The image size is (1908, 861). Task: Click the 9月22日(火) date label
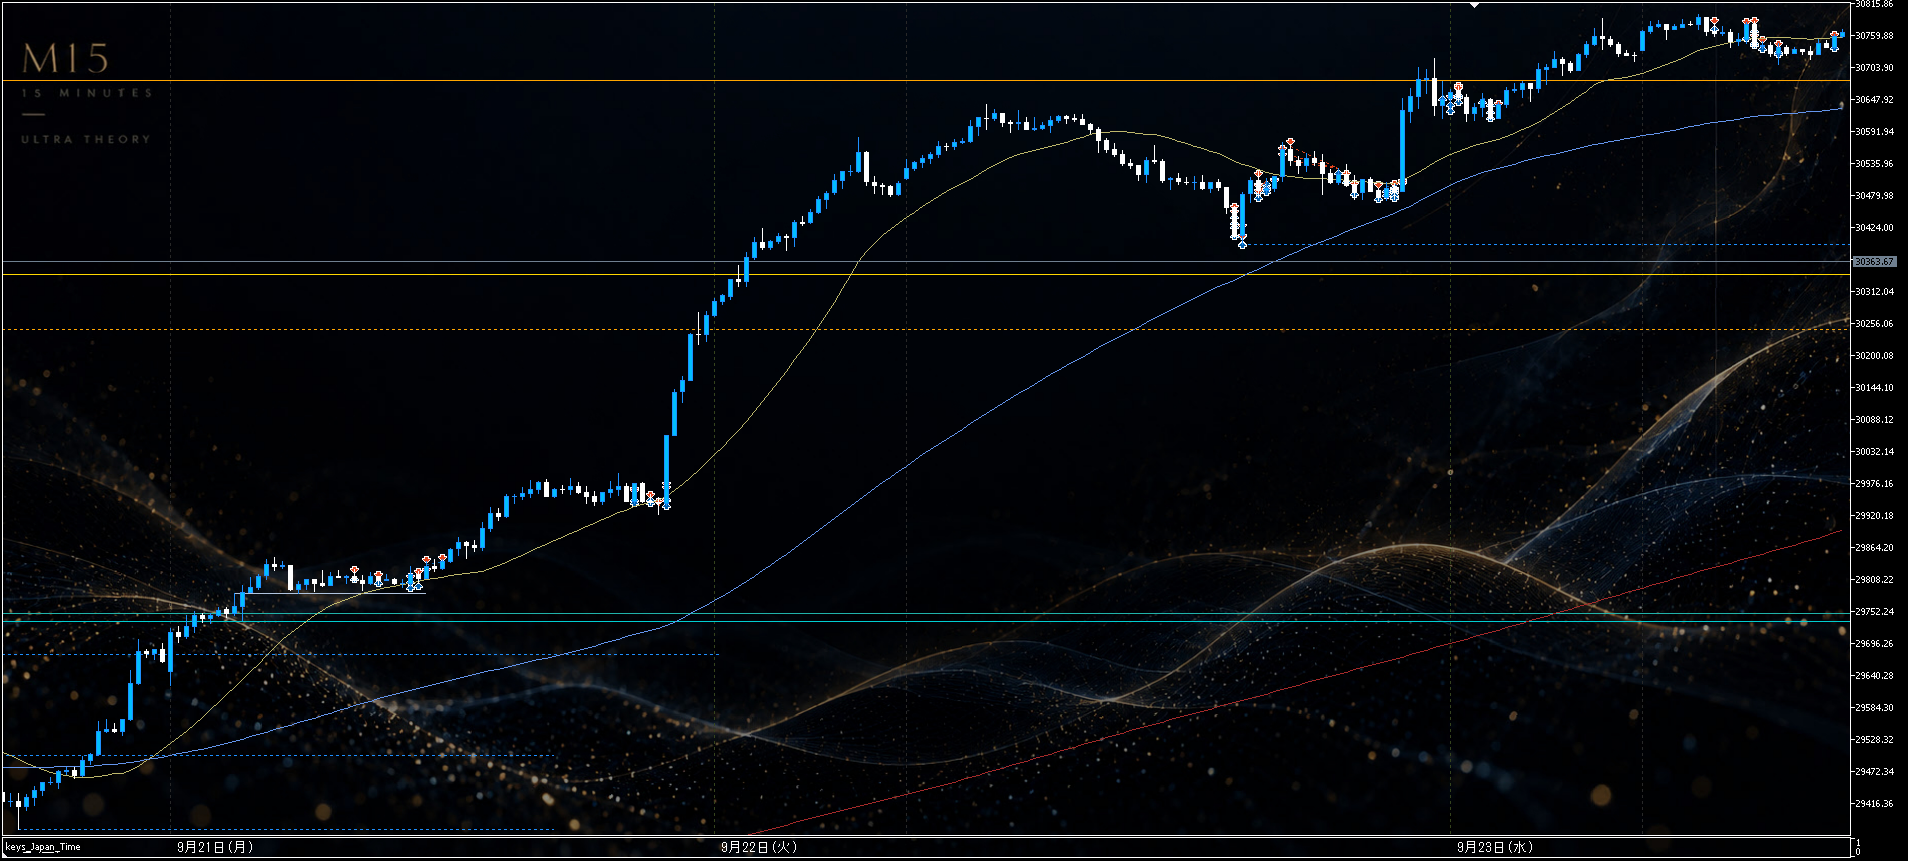(x=759, y=847)
